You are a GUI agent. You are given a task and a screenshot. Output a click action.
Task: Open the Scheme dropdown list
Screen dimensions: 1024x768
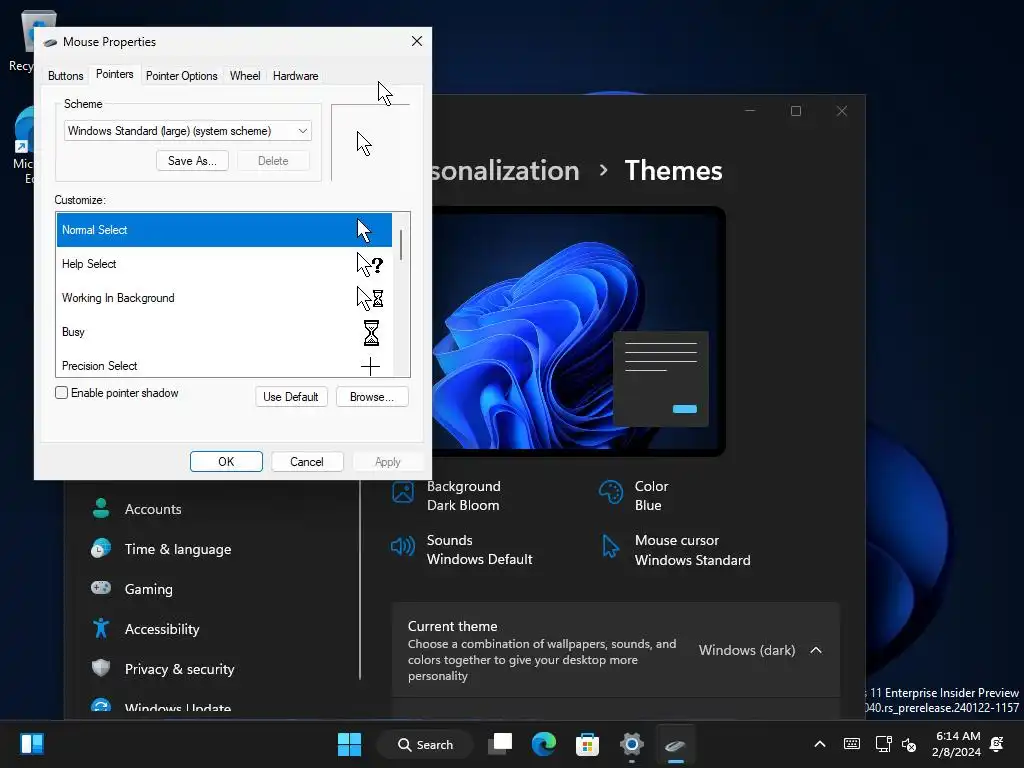pos(187,131)
